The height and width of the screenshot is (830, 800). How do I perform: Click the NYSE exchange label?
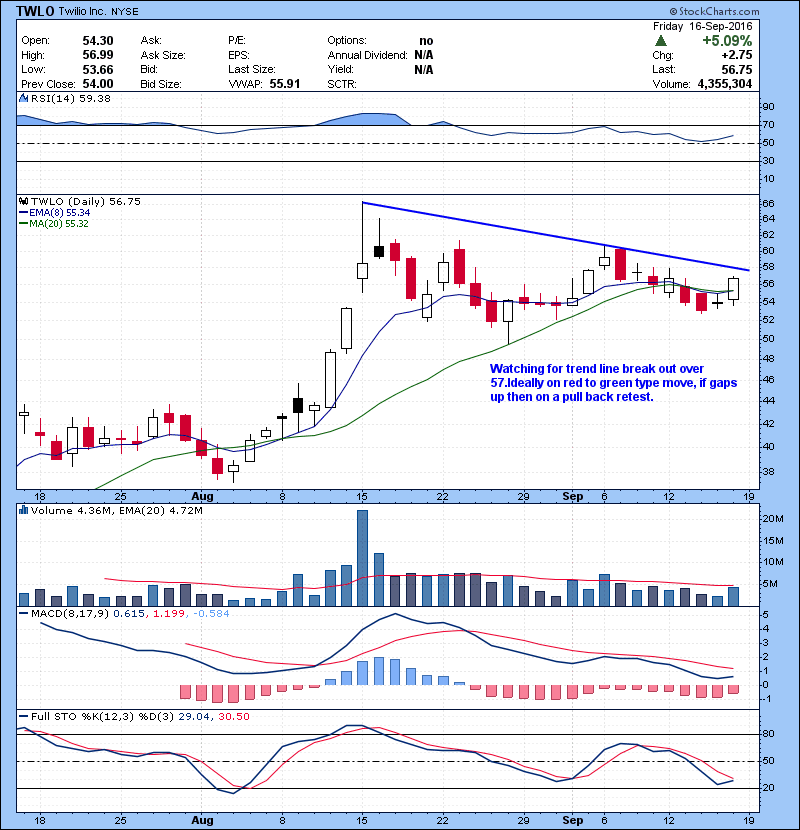click(124, 11)
